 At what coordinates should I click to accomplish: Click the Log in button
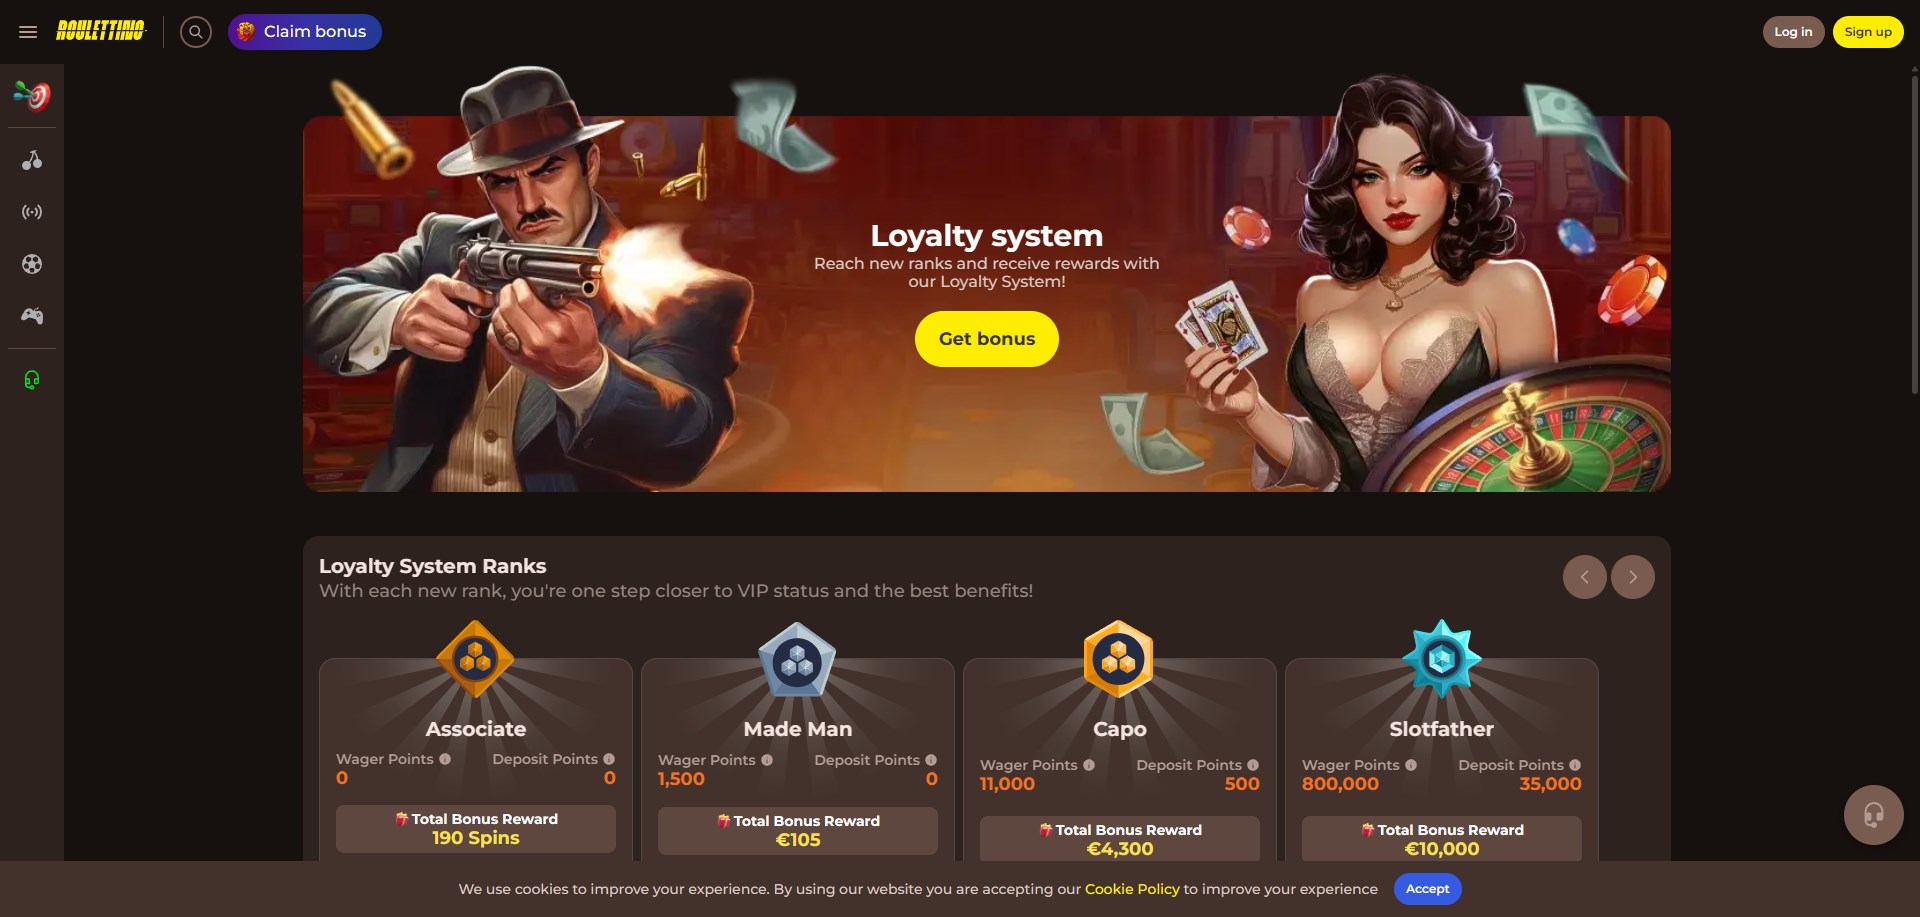point(1793,32)
